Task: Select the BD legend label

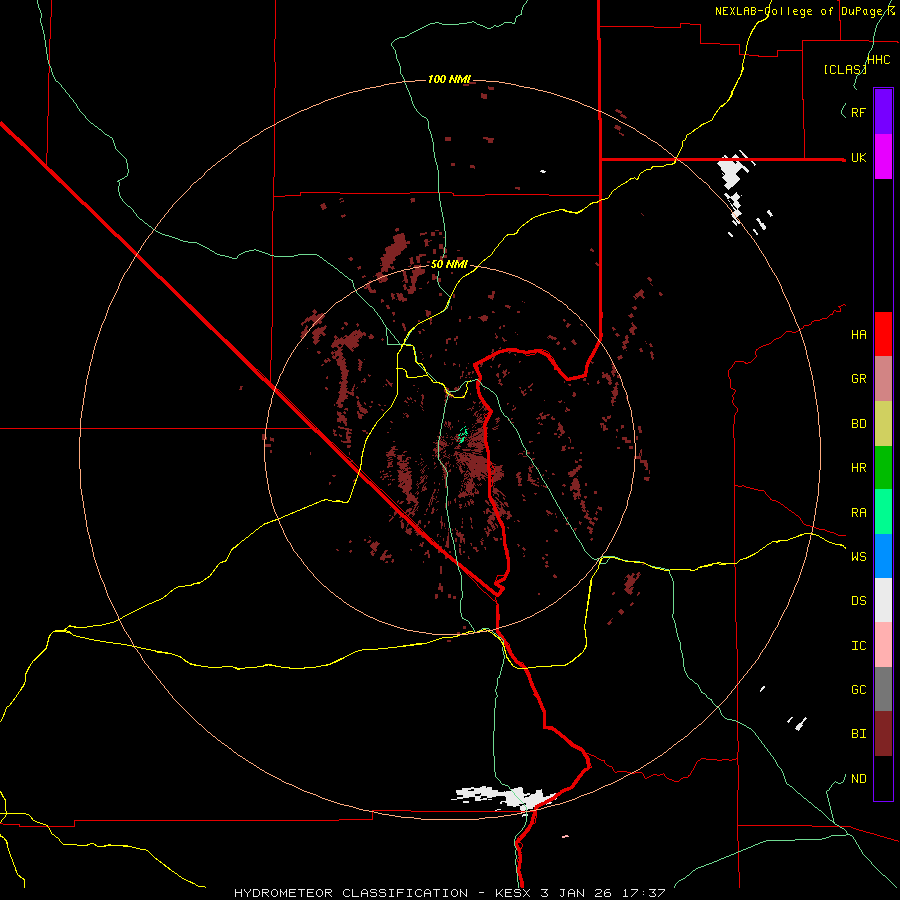Action: [x=858, y=424]
